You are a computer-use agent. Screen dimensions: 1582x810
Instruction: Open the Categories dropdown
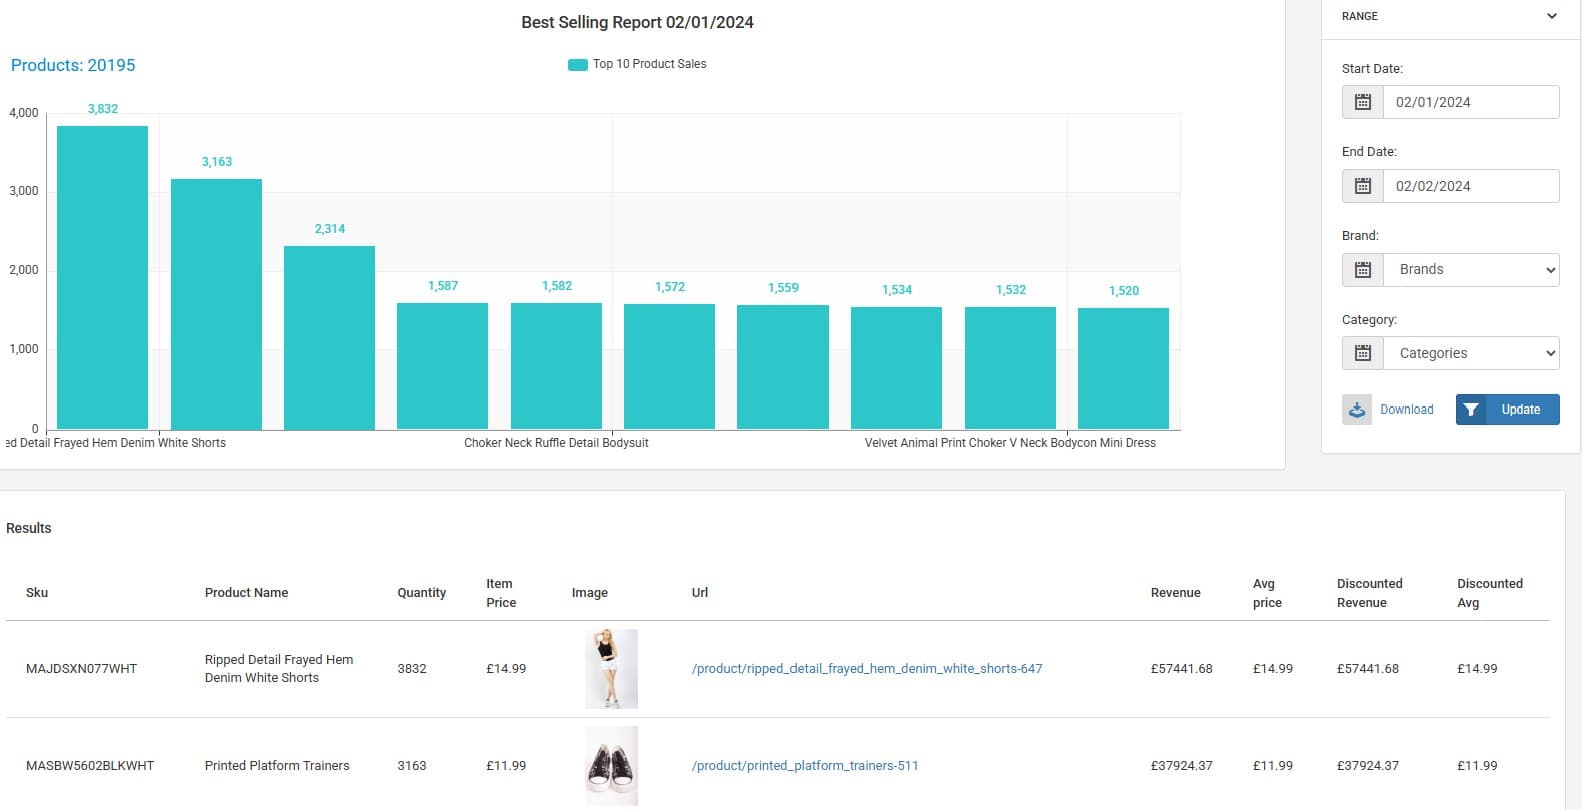[x=1470, y=353]
